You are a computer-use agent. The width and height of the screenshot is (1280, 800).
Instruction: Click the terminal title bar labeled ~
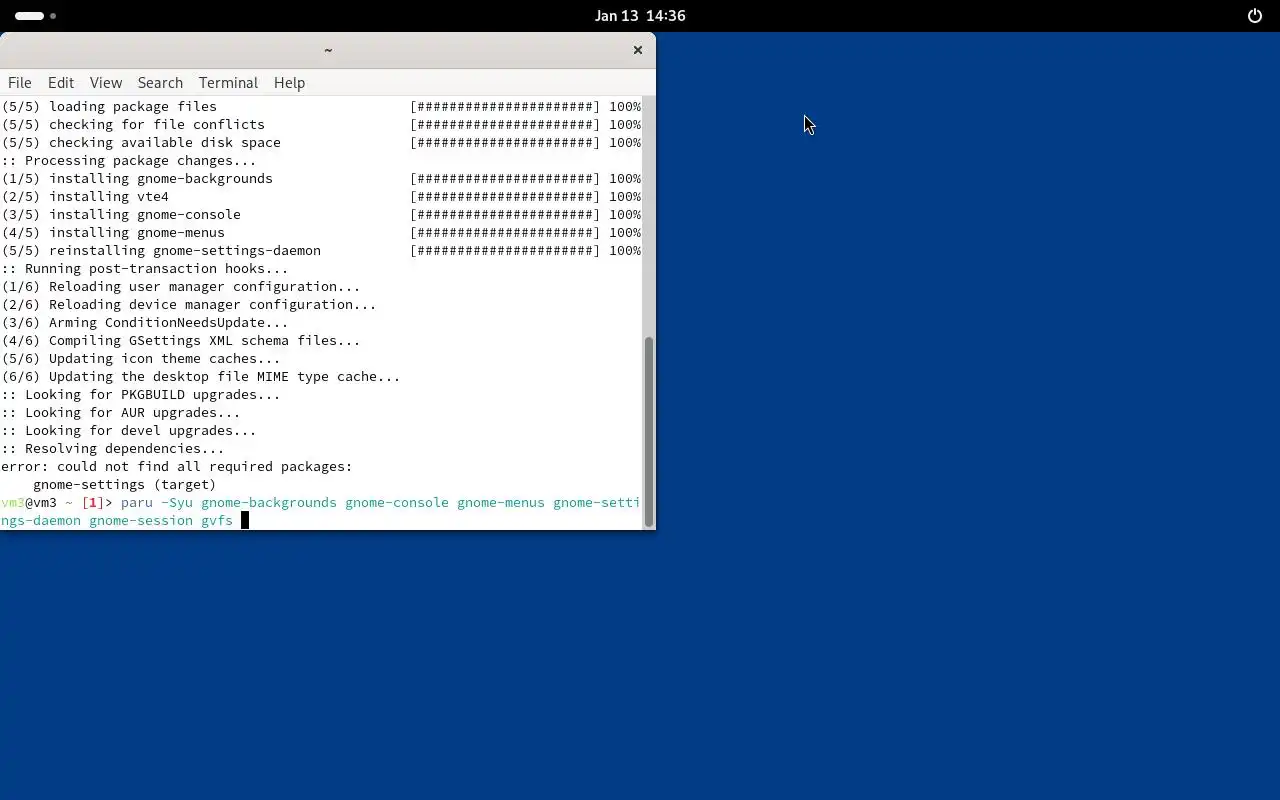[328, 50]
